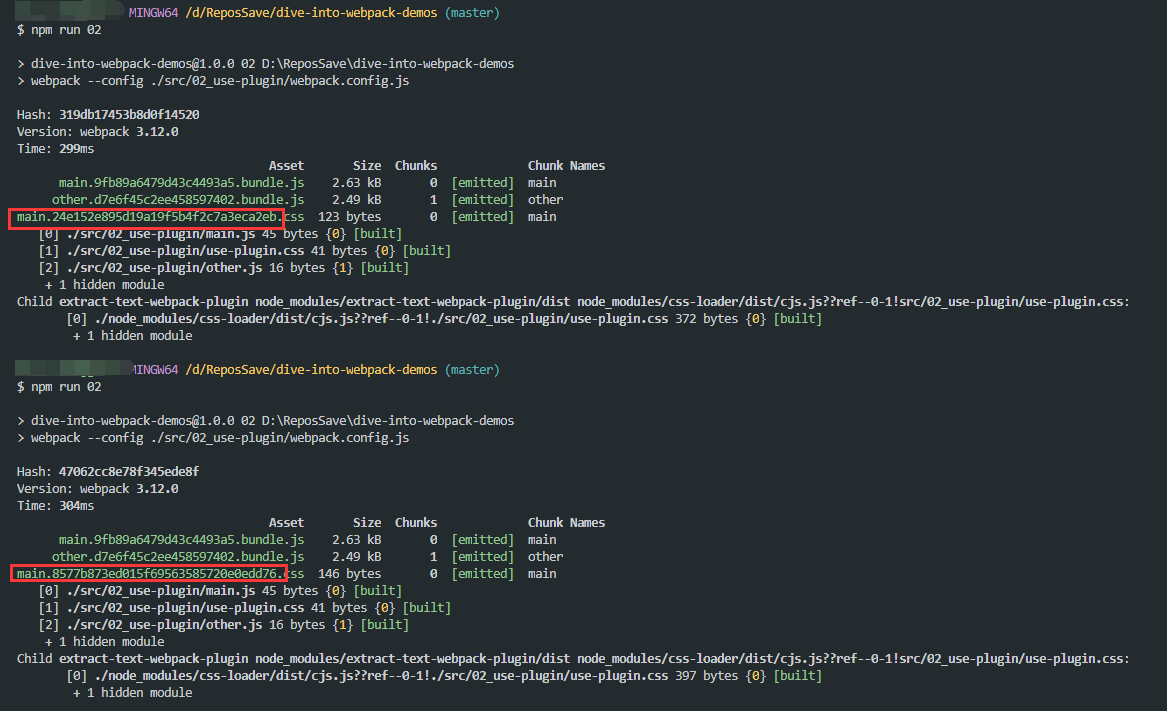Click main.9fb89a6479d43c4493a5.bundle.js in the first build
Screen dimensions: 1167x711
click(181, 183)
